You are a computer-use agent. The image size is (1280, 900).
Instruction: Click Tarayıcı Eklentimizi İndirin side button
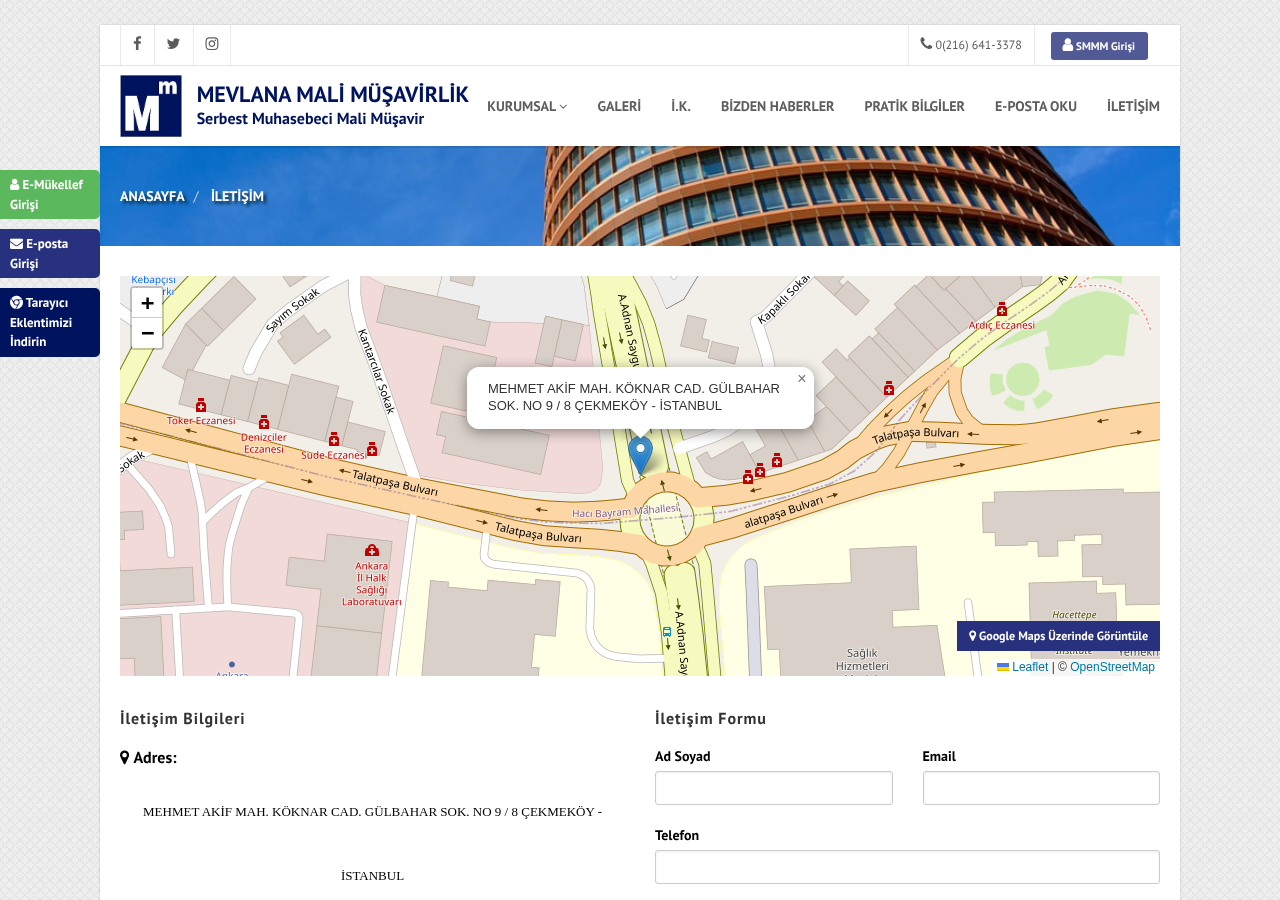click(50, 322)
